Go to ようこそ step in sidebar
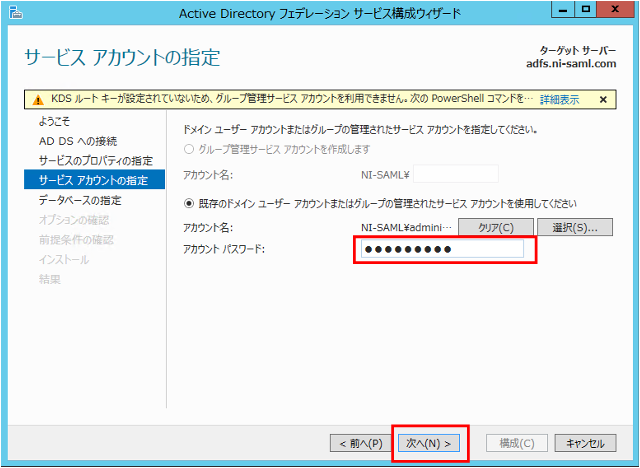 (55, 121)
